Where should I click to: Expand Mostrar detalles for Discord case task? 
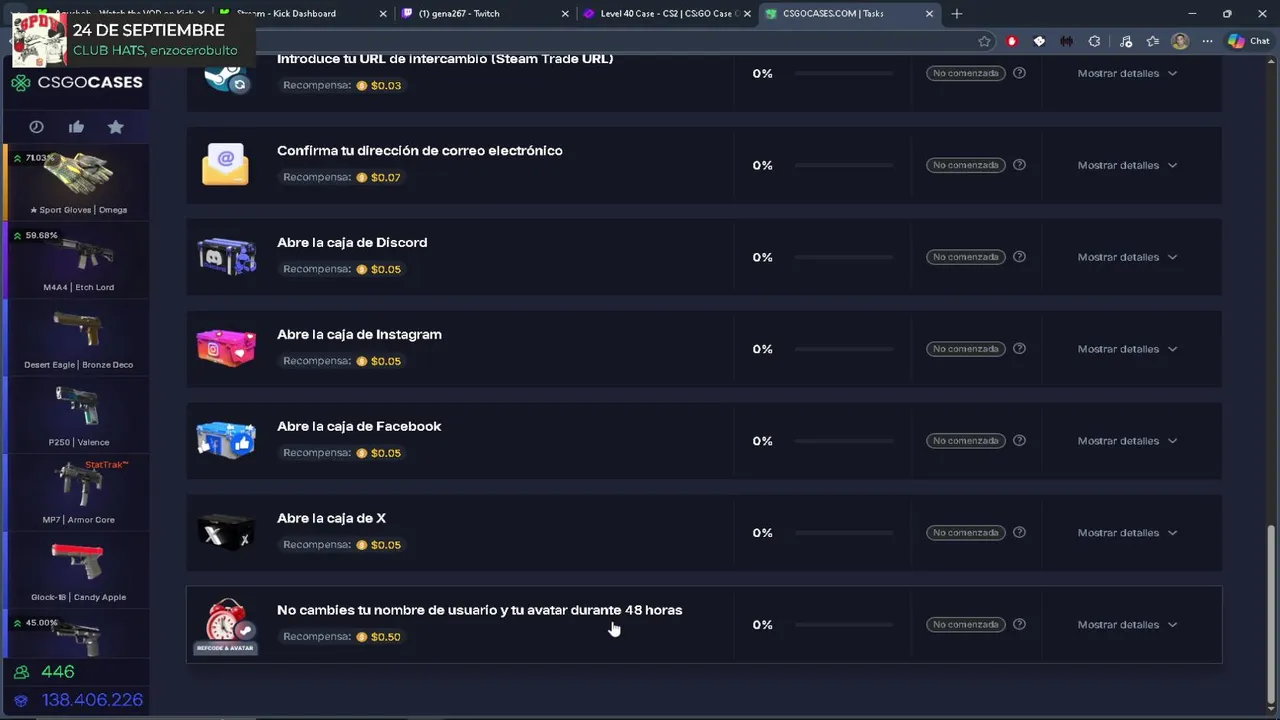1127,257
